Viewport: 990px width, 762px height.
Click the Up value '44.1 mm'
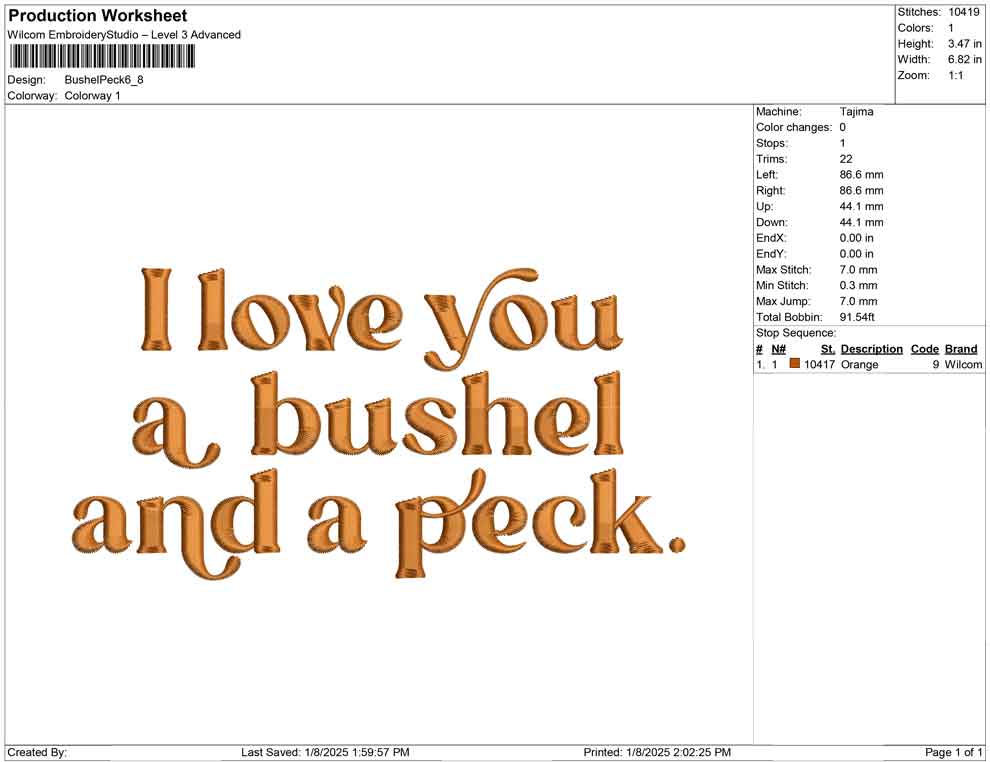[861, 206]
